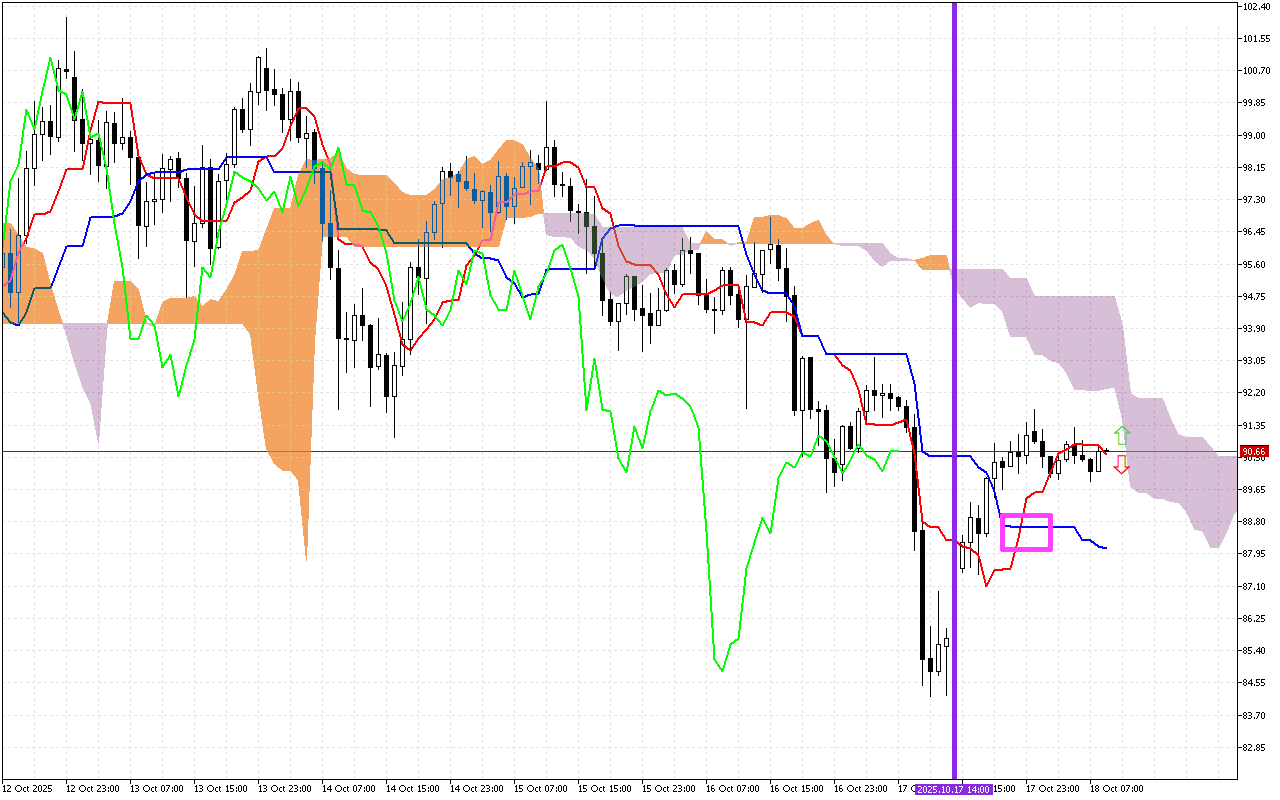Select the 16 Oct 15:00 time label
The width and height of the screenshot is (1280, 800).
point(796,789)
